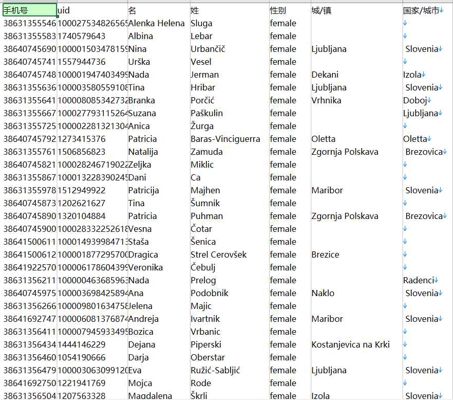Image resolution: width=453 pixels, height=400 pixels.
Task: Click the 名 header cell
Action: (159, 10)
